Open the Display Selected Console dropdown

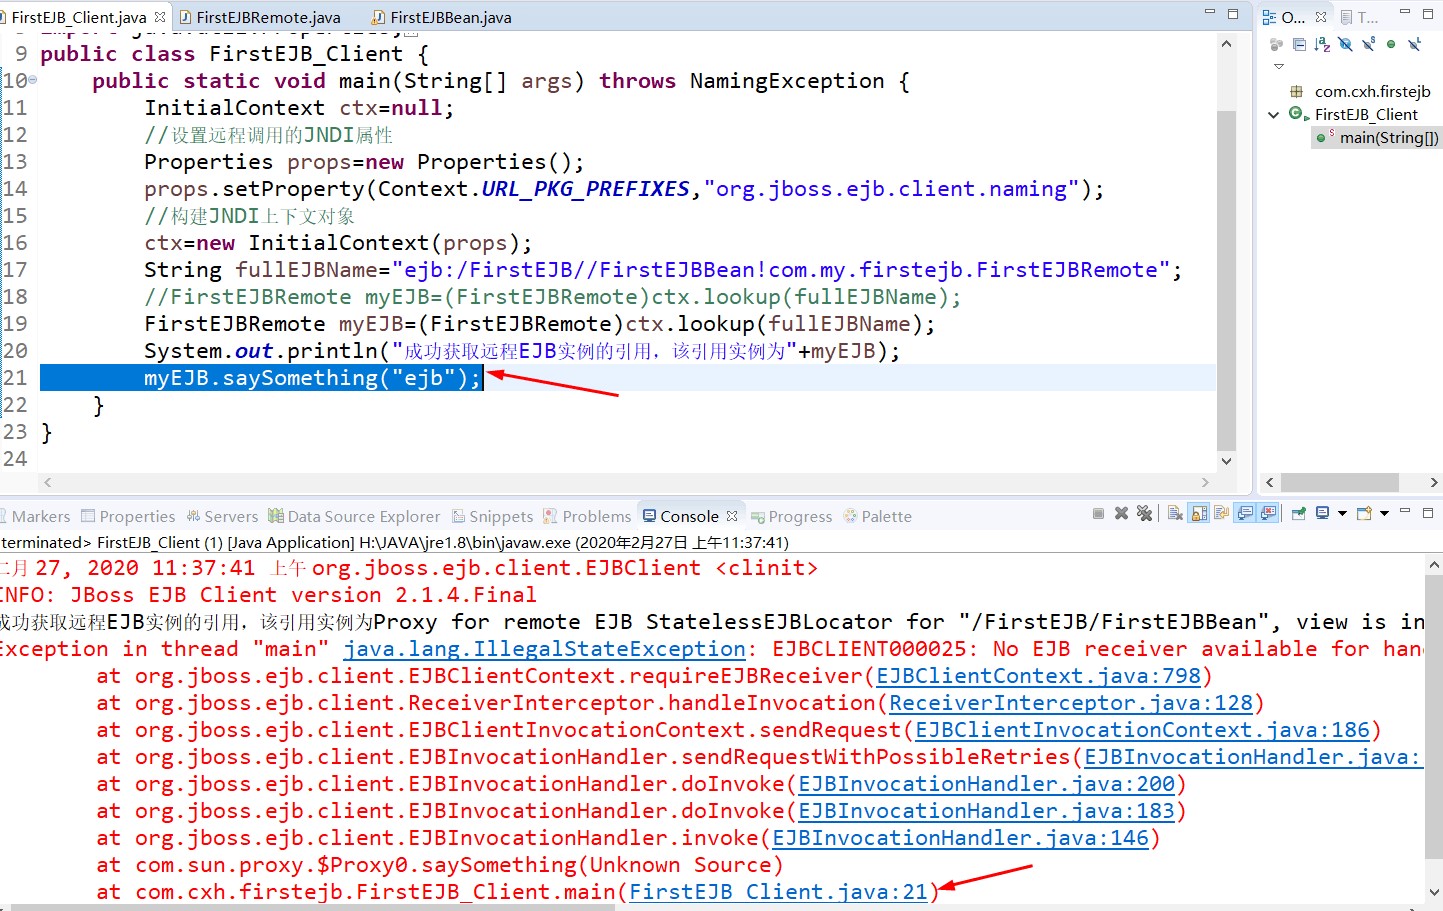(1342, 513)
